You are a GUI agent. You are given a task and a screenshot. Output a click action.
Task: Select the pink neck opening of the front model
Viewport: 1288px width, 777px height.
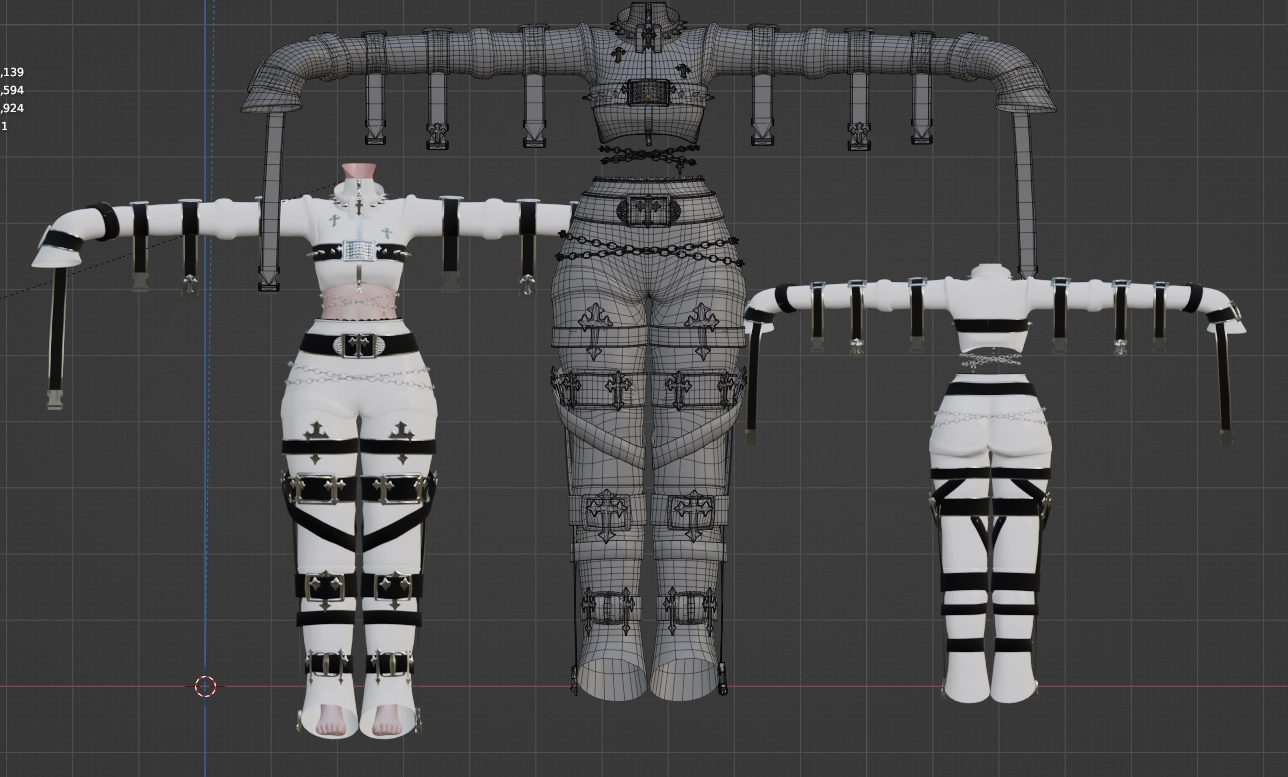click(353, 173)
